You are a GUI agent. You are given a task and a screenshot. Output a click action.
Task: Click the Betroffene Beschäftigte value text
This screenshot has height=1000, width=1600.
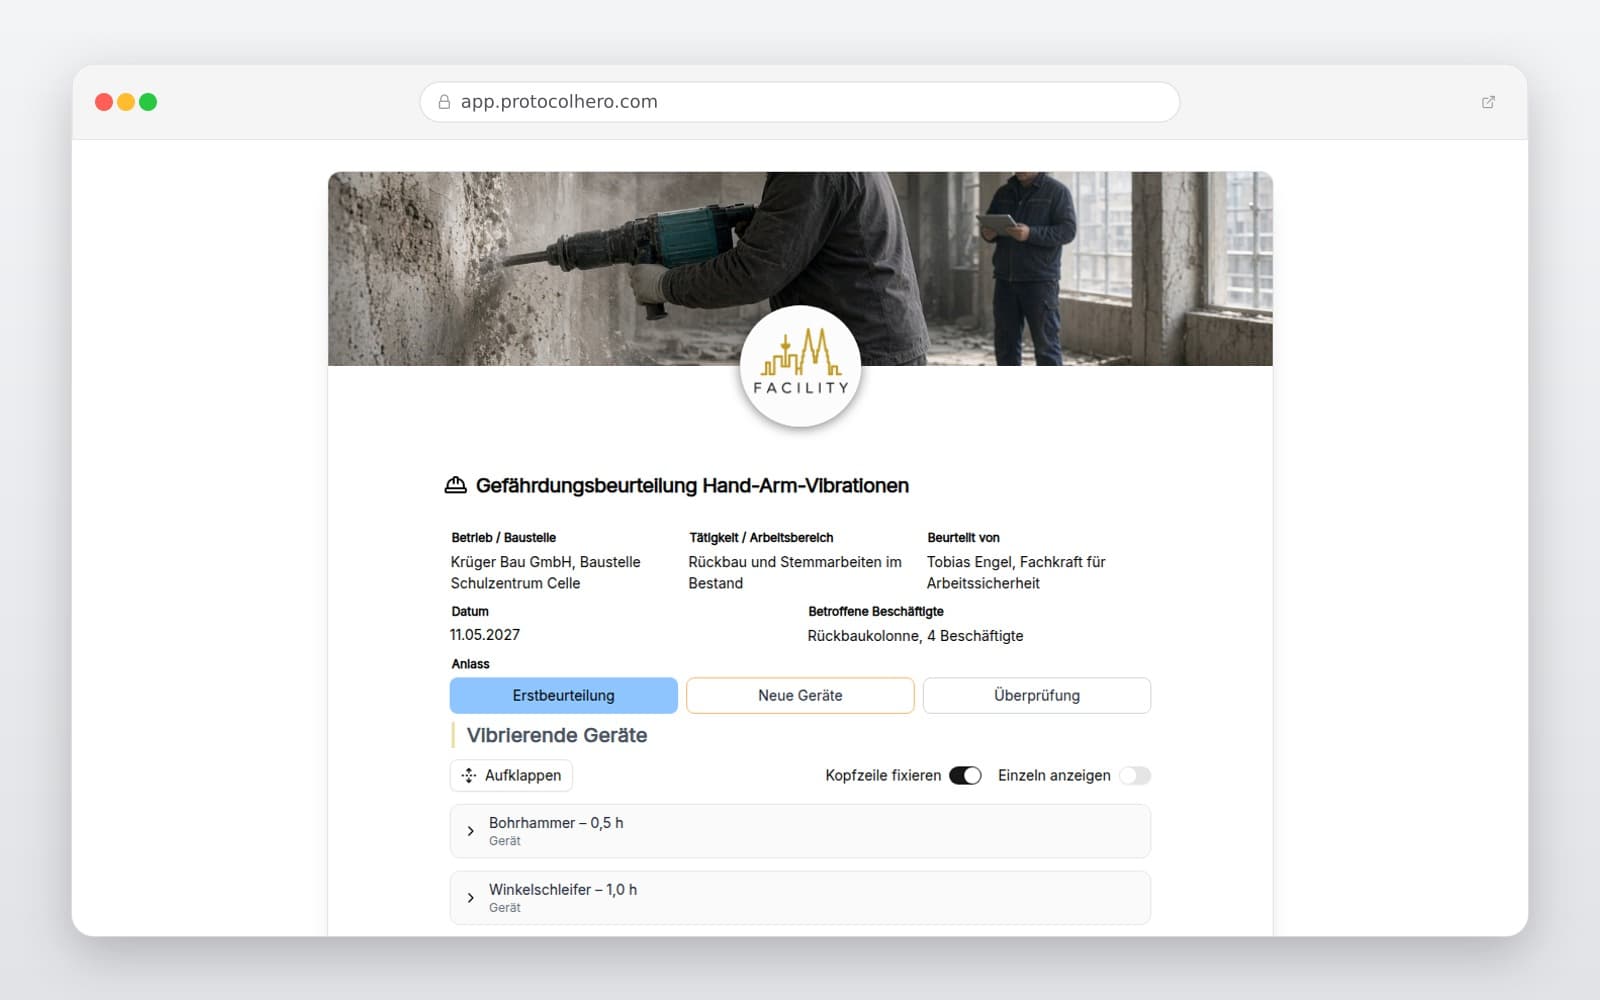915,635
